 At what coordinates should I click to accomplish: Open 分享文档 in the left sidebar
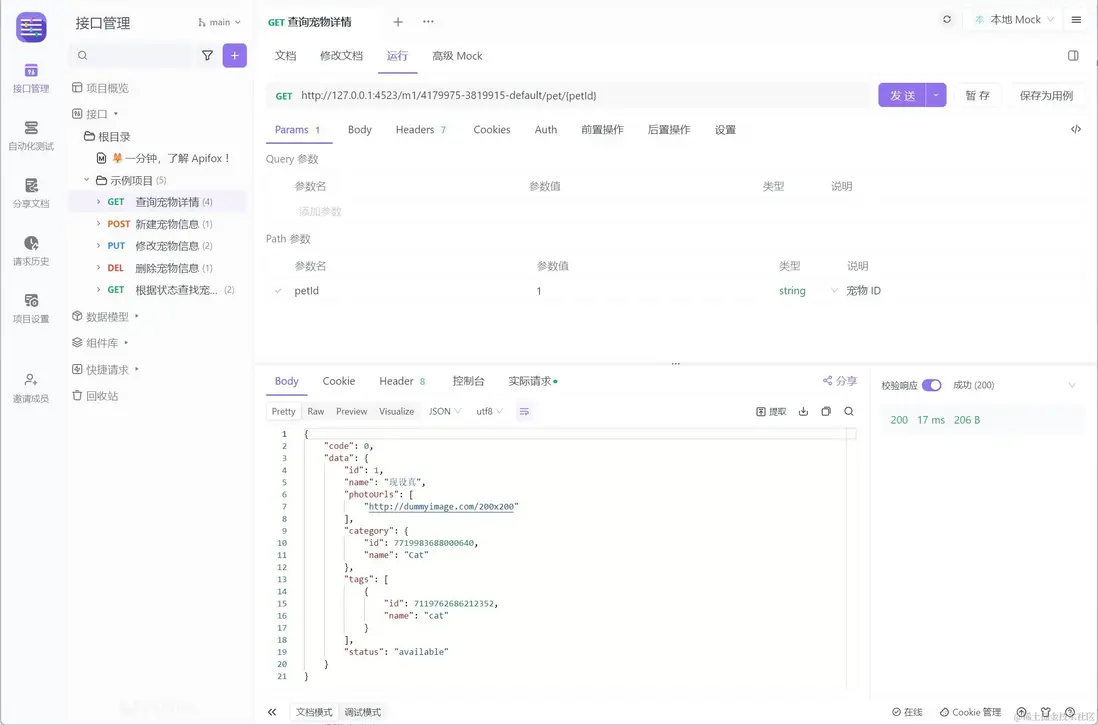31,193
